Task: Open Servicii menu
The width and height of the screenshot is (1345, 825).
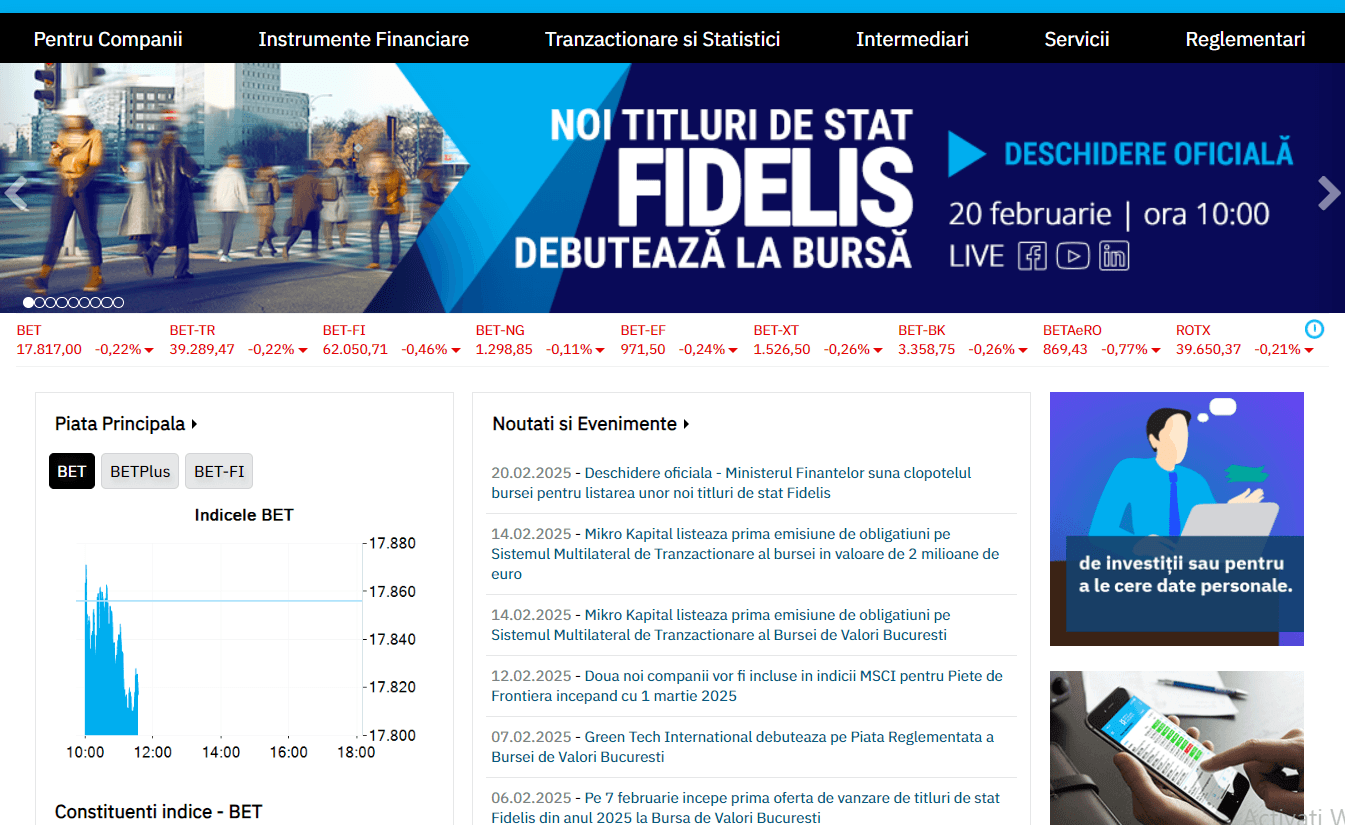Action: (1077, 39)
